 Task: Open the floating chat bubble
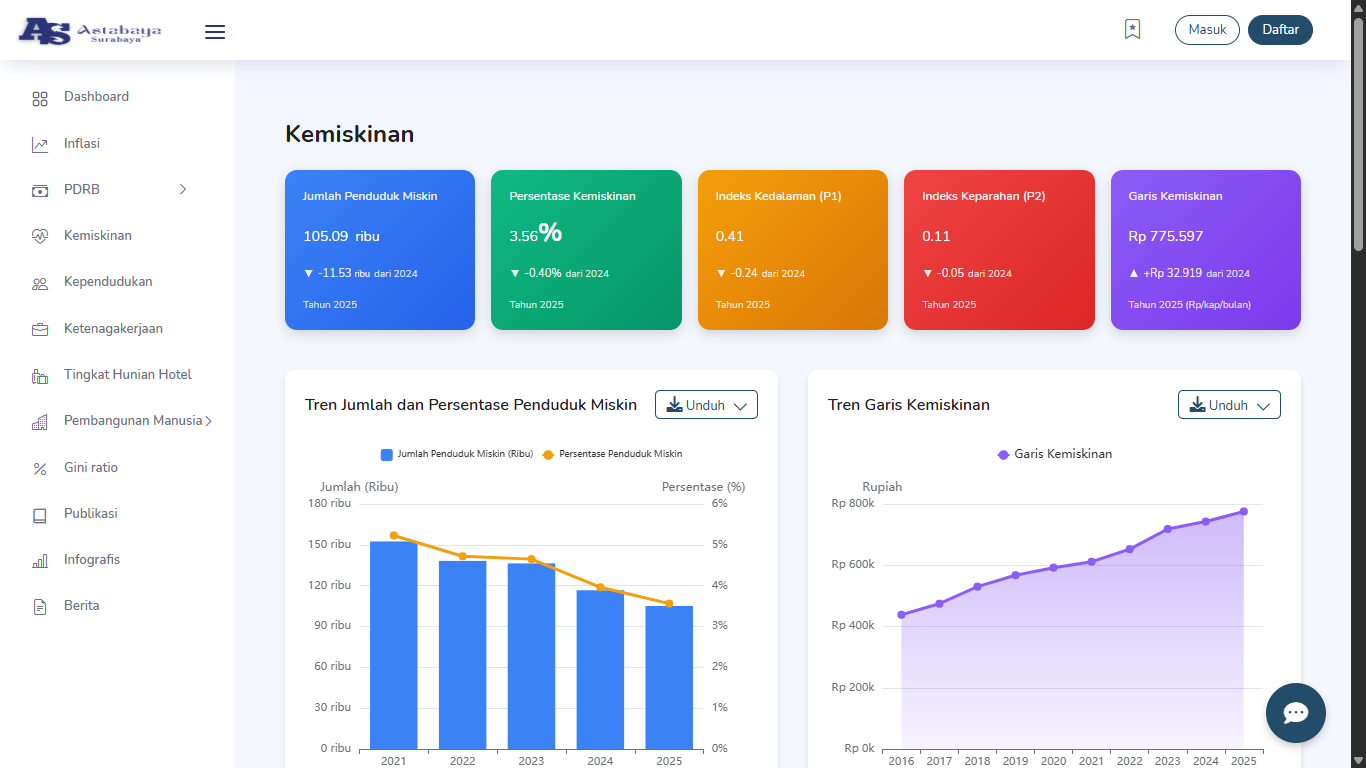coord(1295,713)
